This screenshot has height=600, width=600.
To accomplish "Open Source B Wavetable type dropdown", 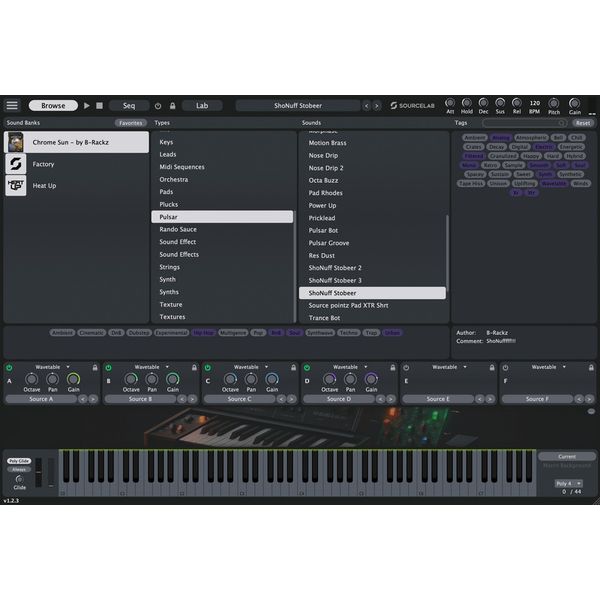I will pos(152,367).
